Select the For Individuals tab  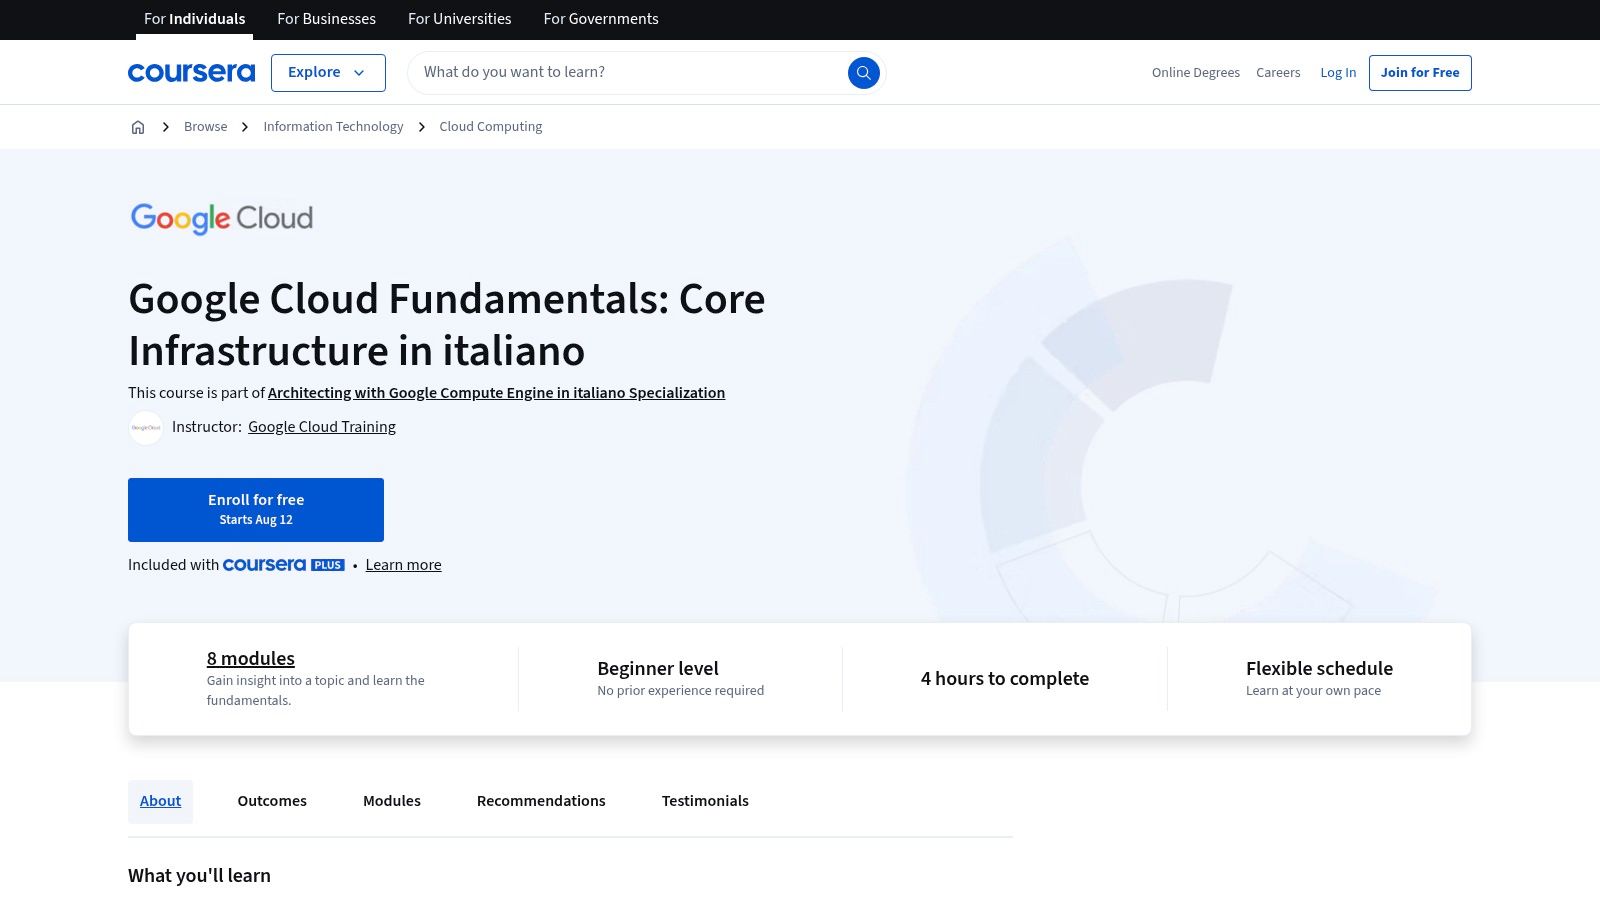(x=194, y=19)
